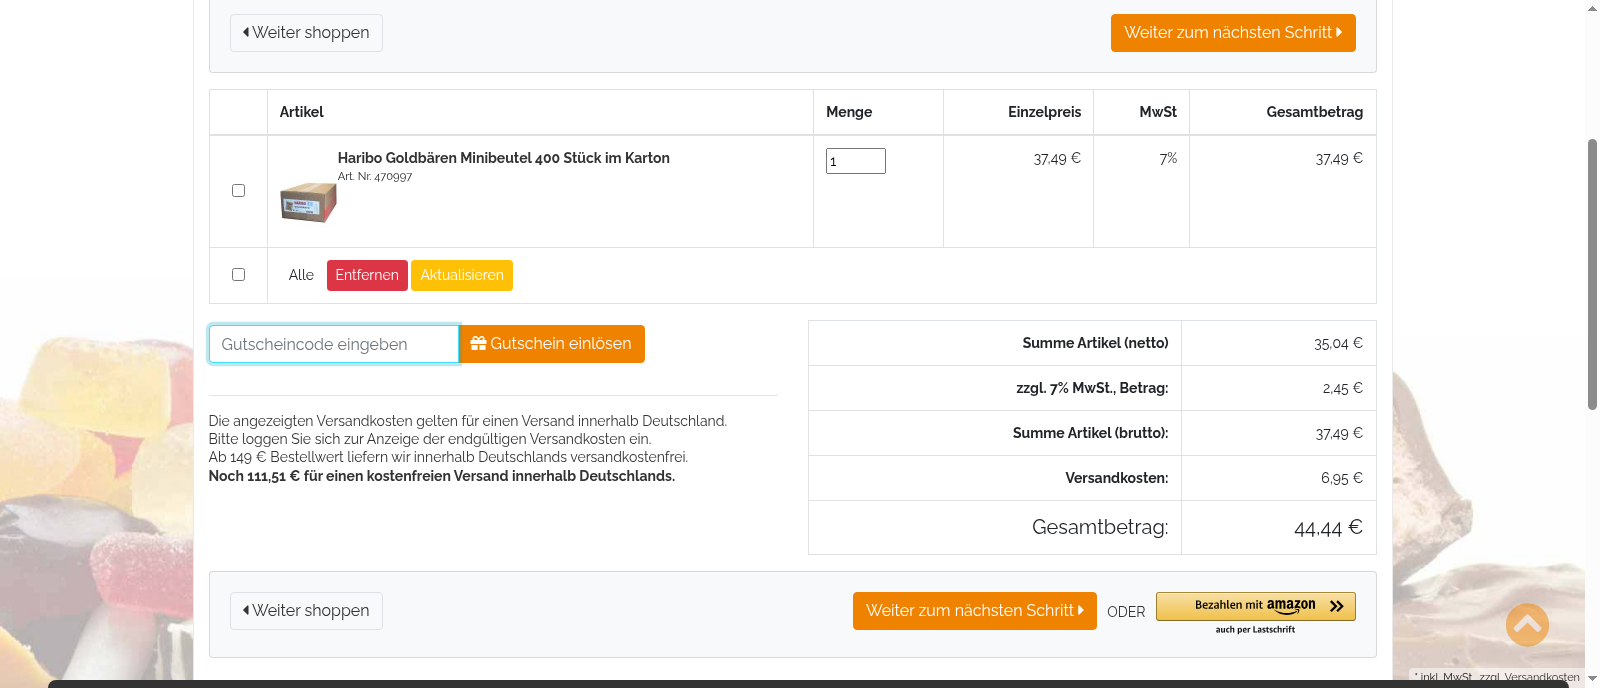Click the left caret on top Weiter shoppen
1600x688 pixels.
pos(246,32)
